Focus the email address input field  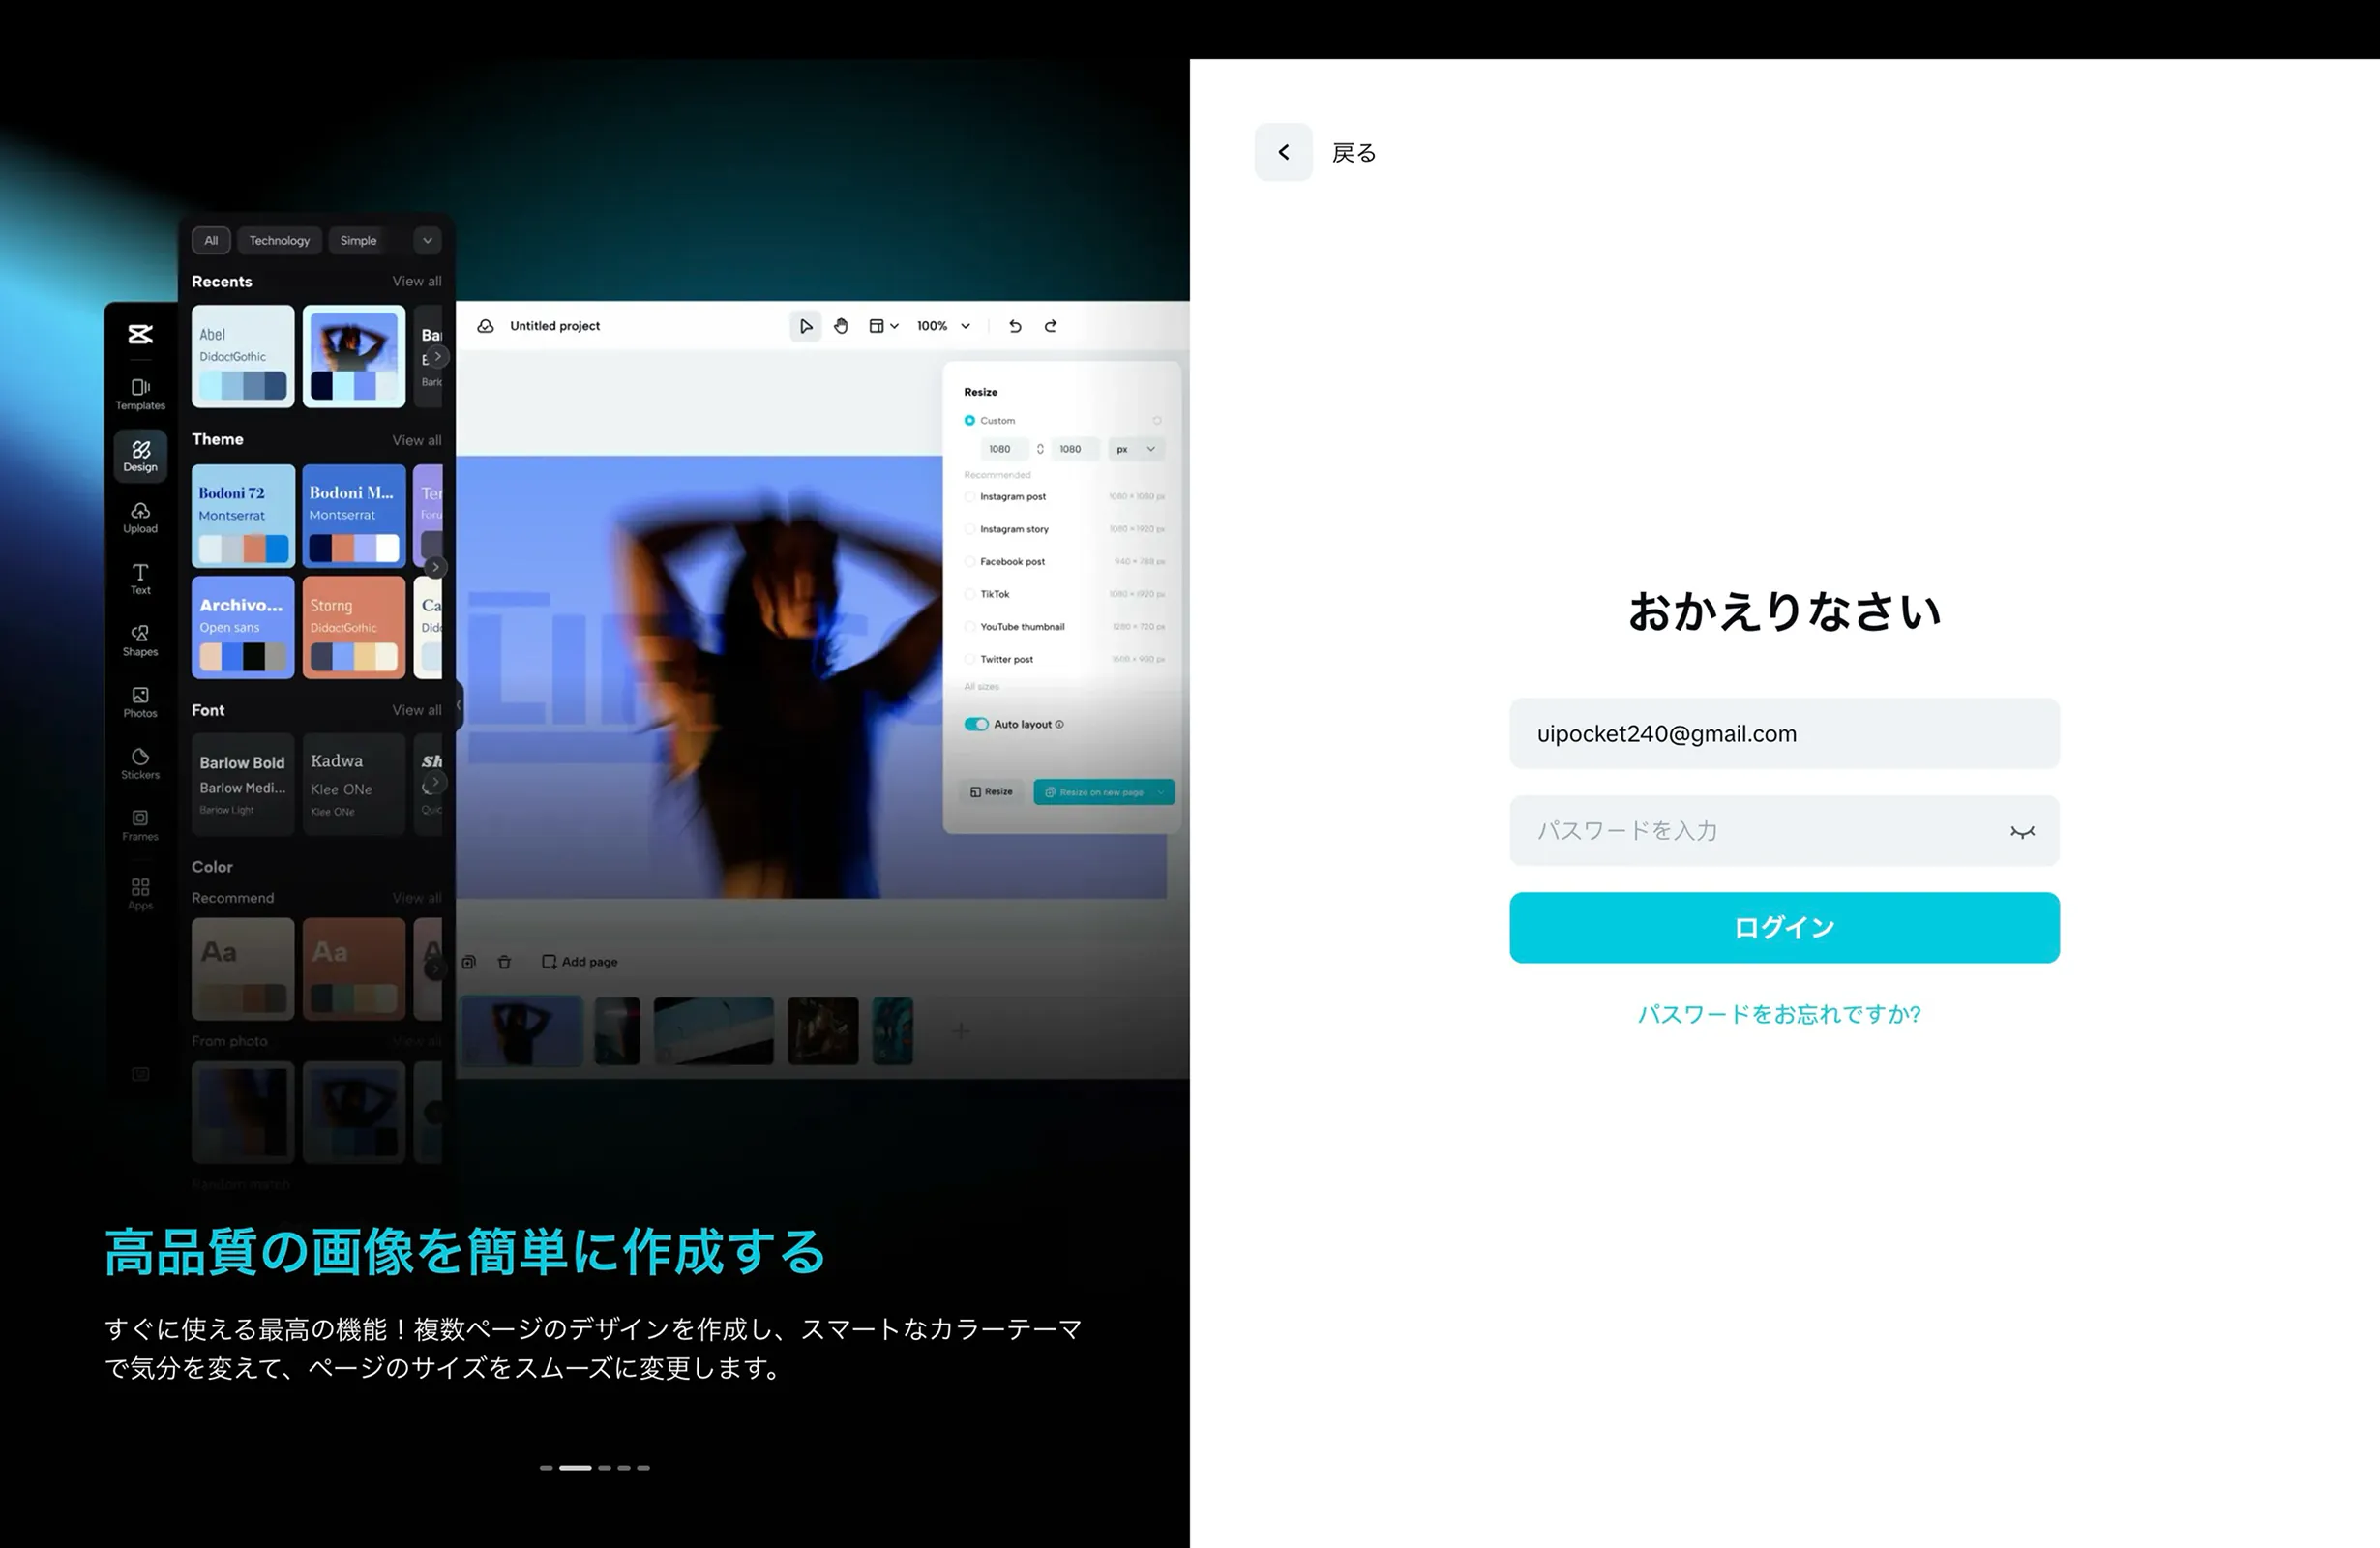click(x=1784, y=734)
